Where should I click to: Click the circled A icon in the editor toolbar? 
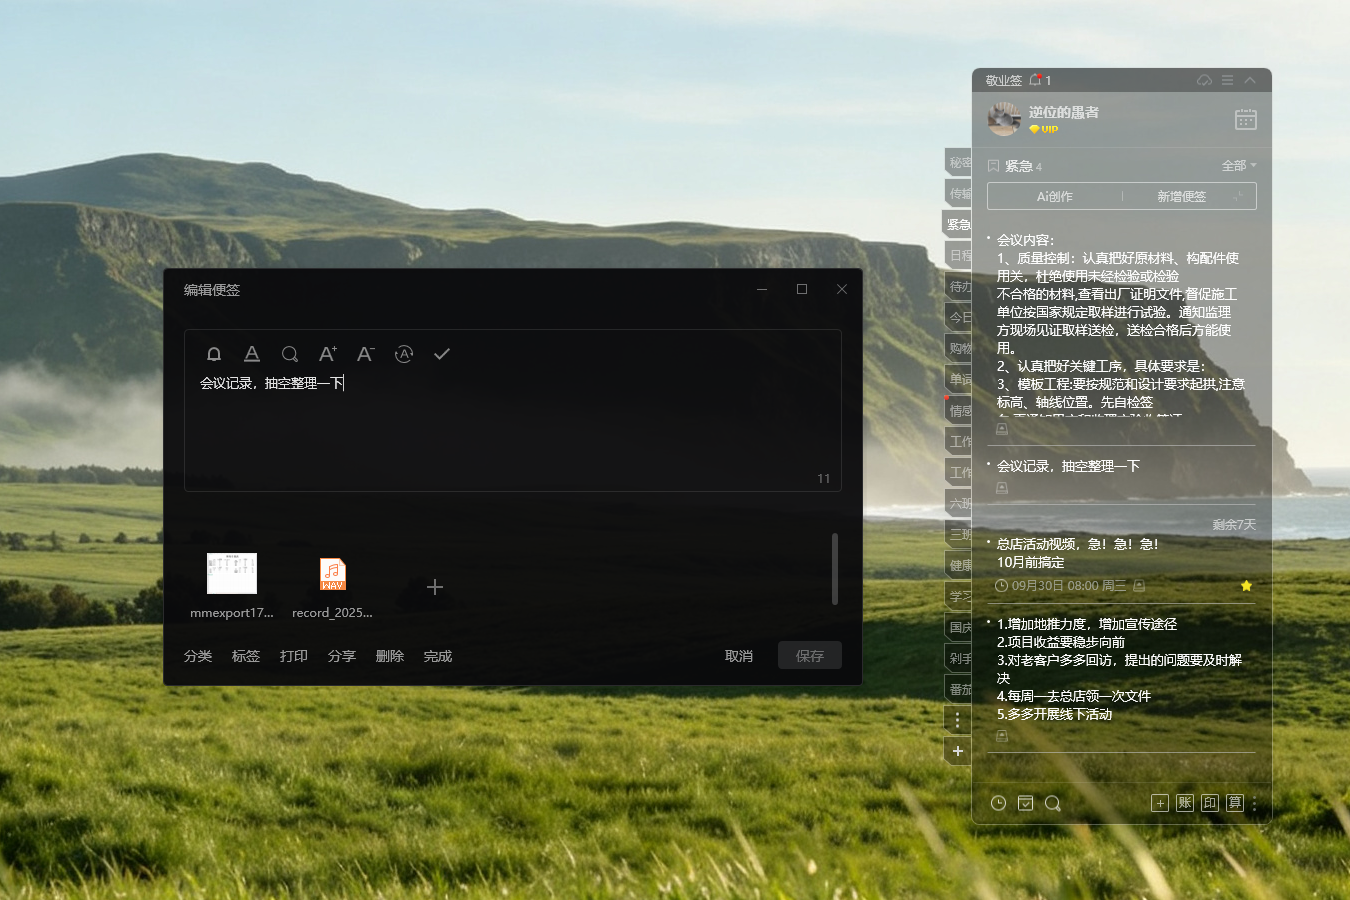(x=404, y=354)
